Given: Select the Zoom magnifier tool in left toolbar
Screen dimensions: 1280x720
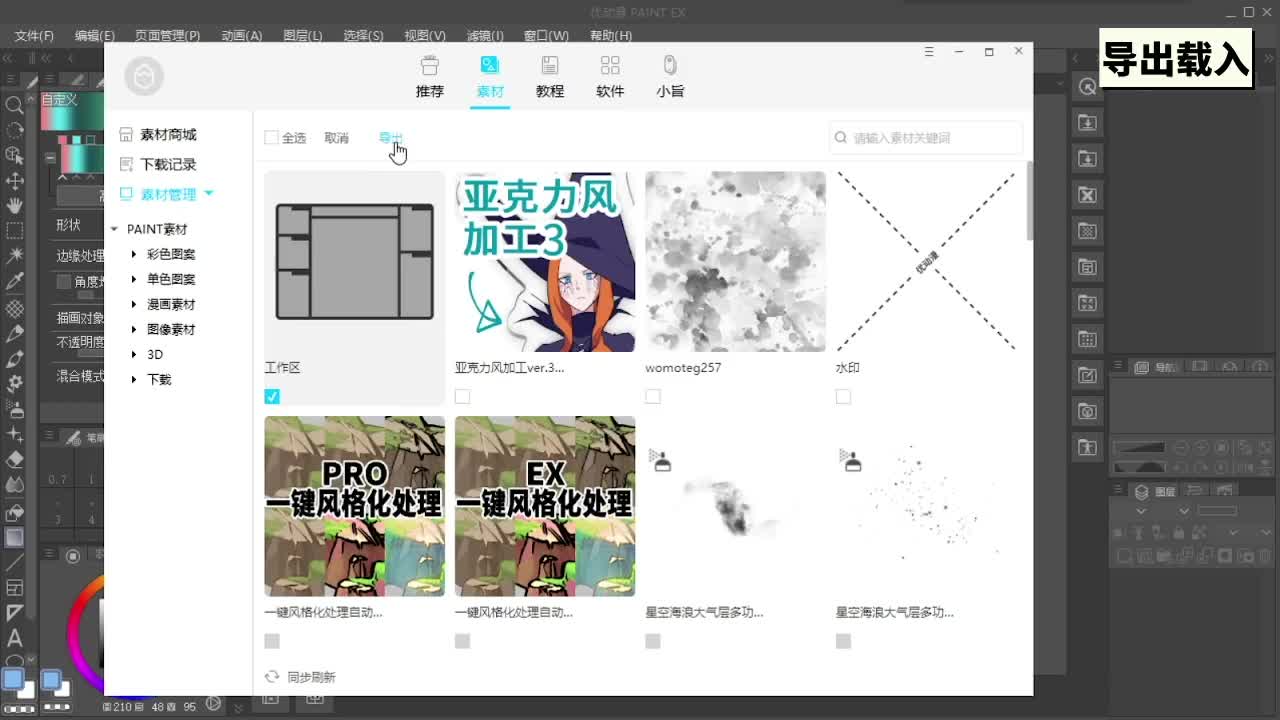Looking at the screenshot, I should (x=15, y=105).
